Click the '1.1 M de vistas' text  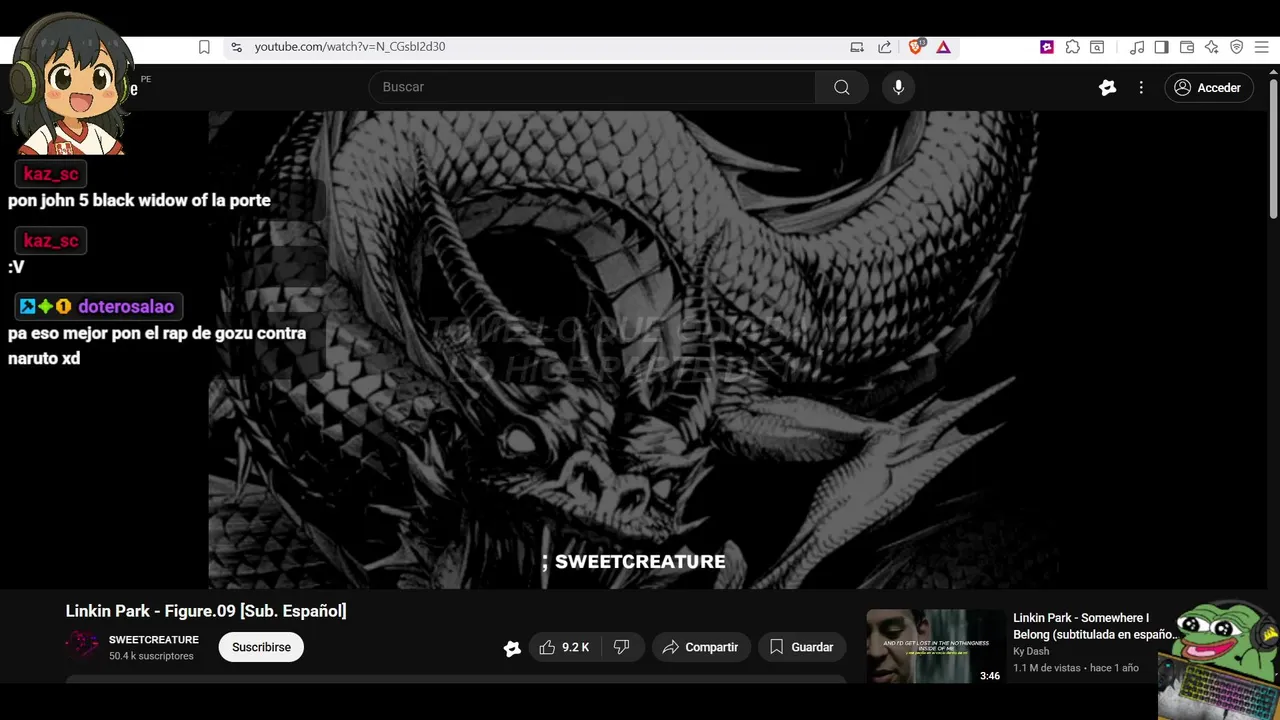coord(1047,667)
